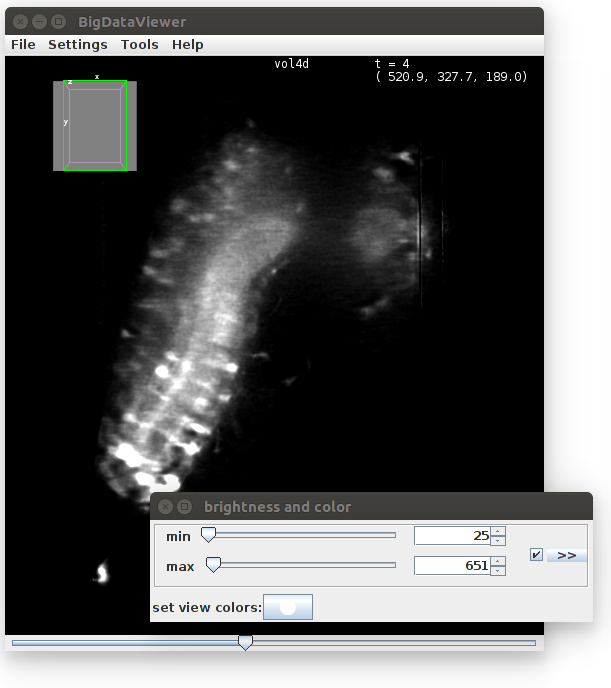Click the min brightness slider handle

(x=208, y=535)
